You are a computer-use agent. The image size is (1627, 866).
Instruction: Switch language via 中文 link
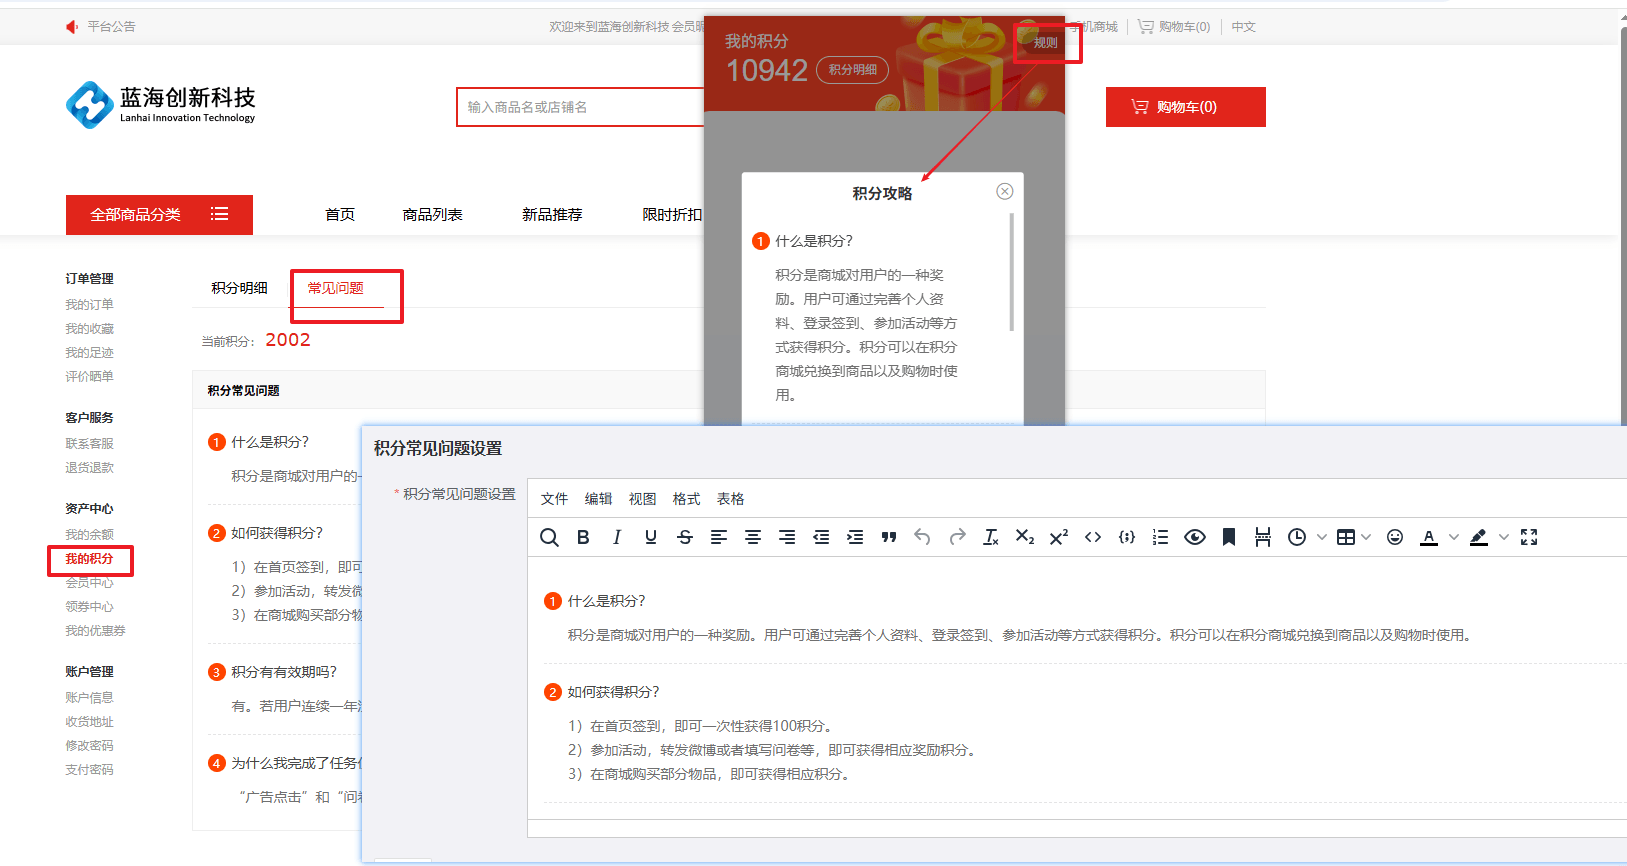[x=1243, y=27]
